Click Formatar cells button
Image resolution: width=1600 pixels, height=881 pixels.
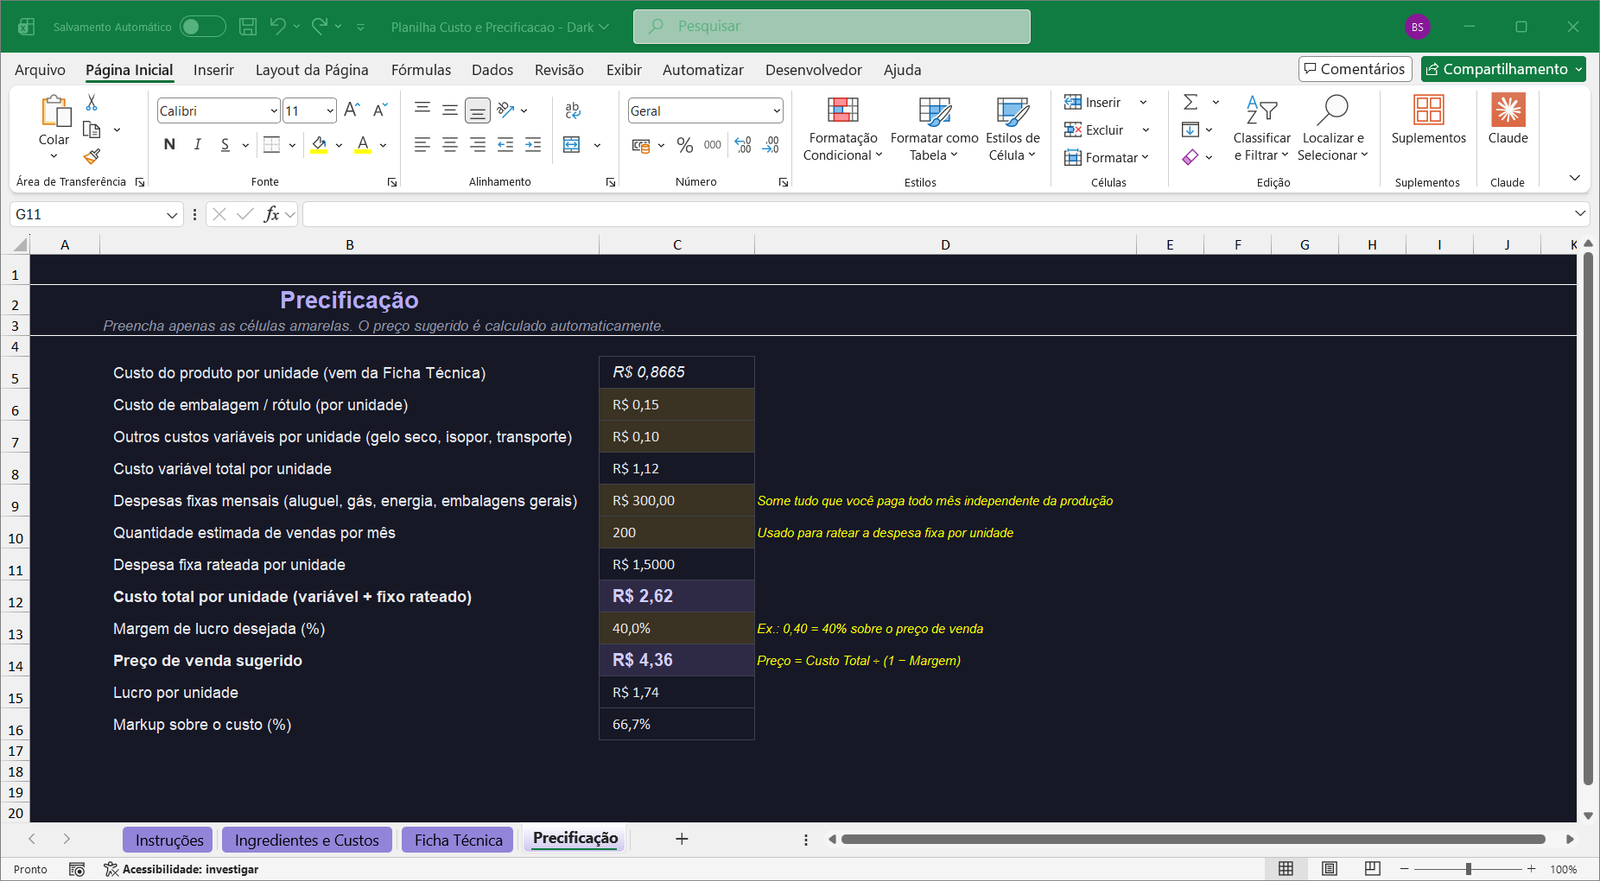coord(1106,157)
